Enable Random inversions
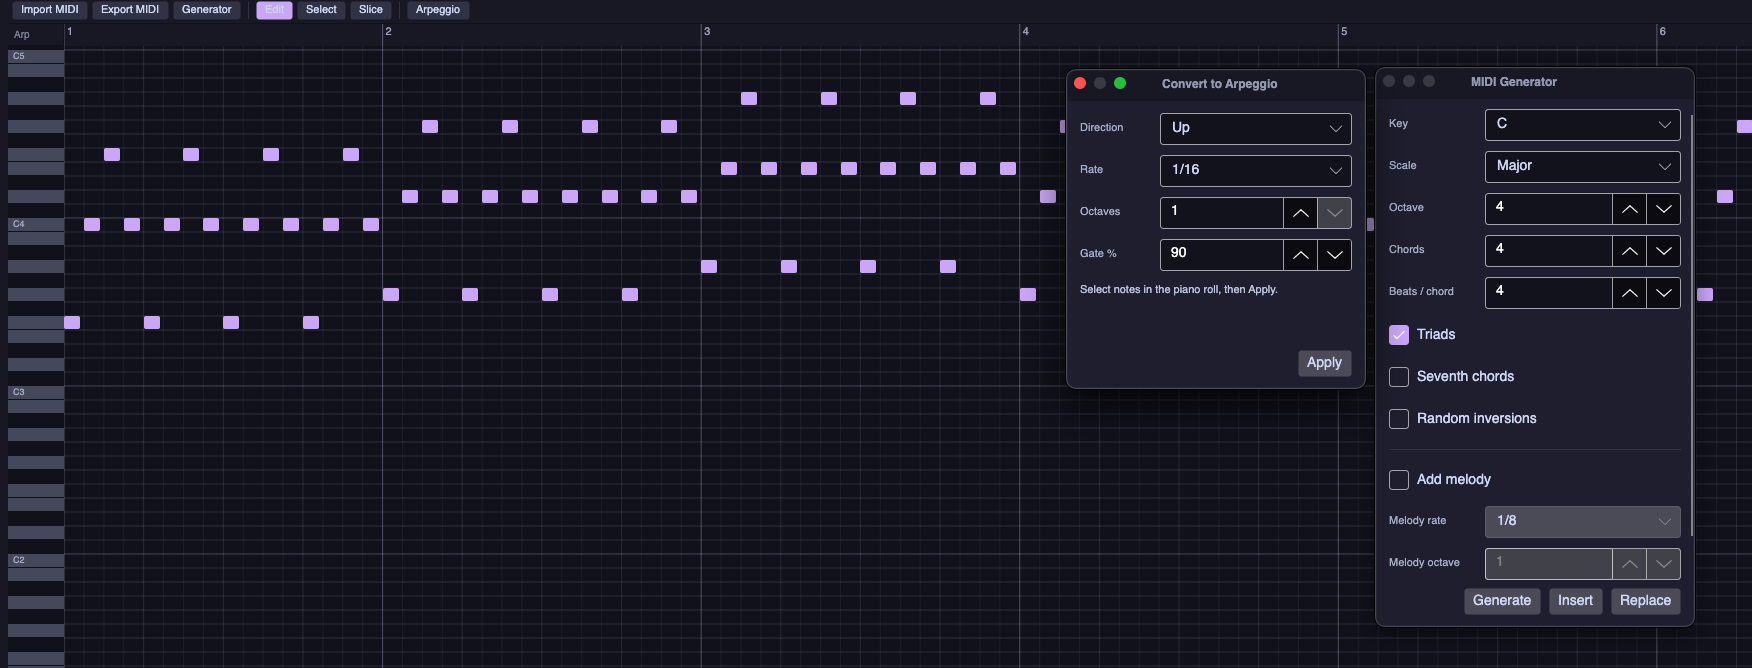This screenshot has height=668, width=1752. coord(1399,419)
